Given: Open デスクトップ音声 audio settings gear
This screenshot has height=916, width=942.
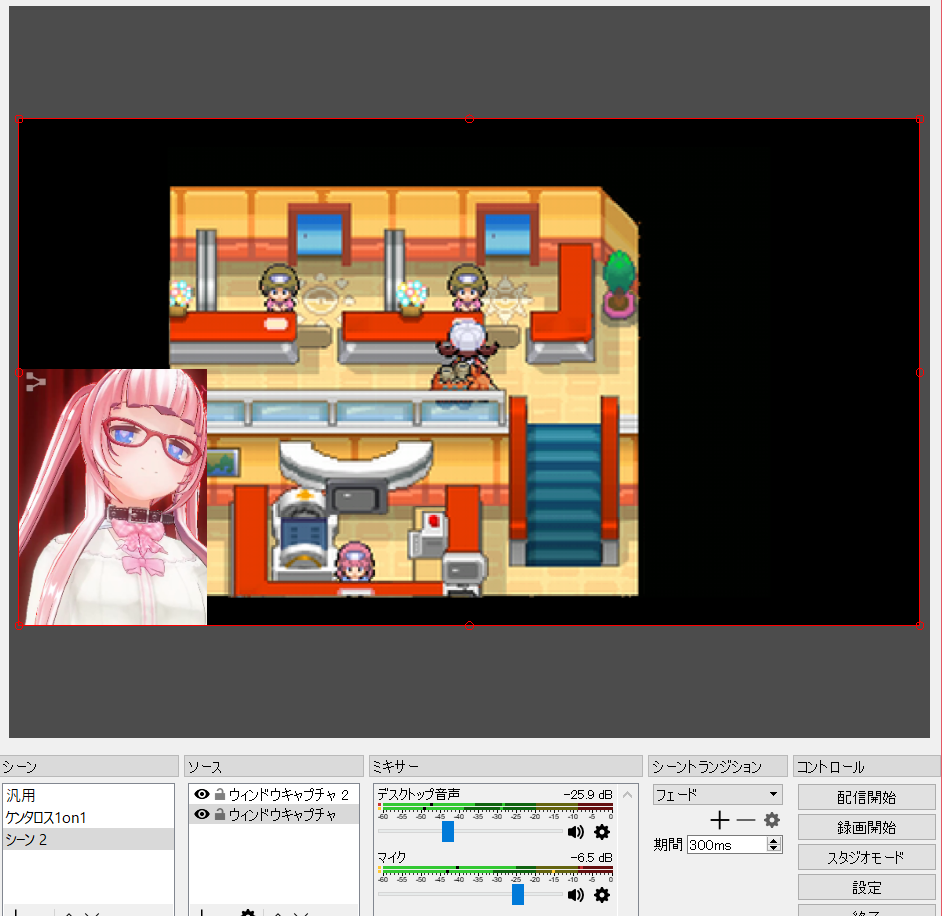Looking at the screenshot, I should coord(602,832).
